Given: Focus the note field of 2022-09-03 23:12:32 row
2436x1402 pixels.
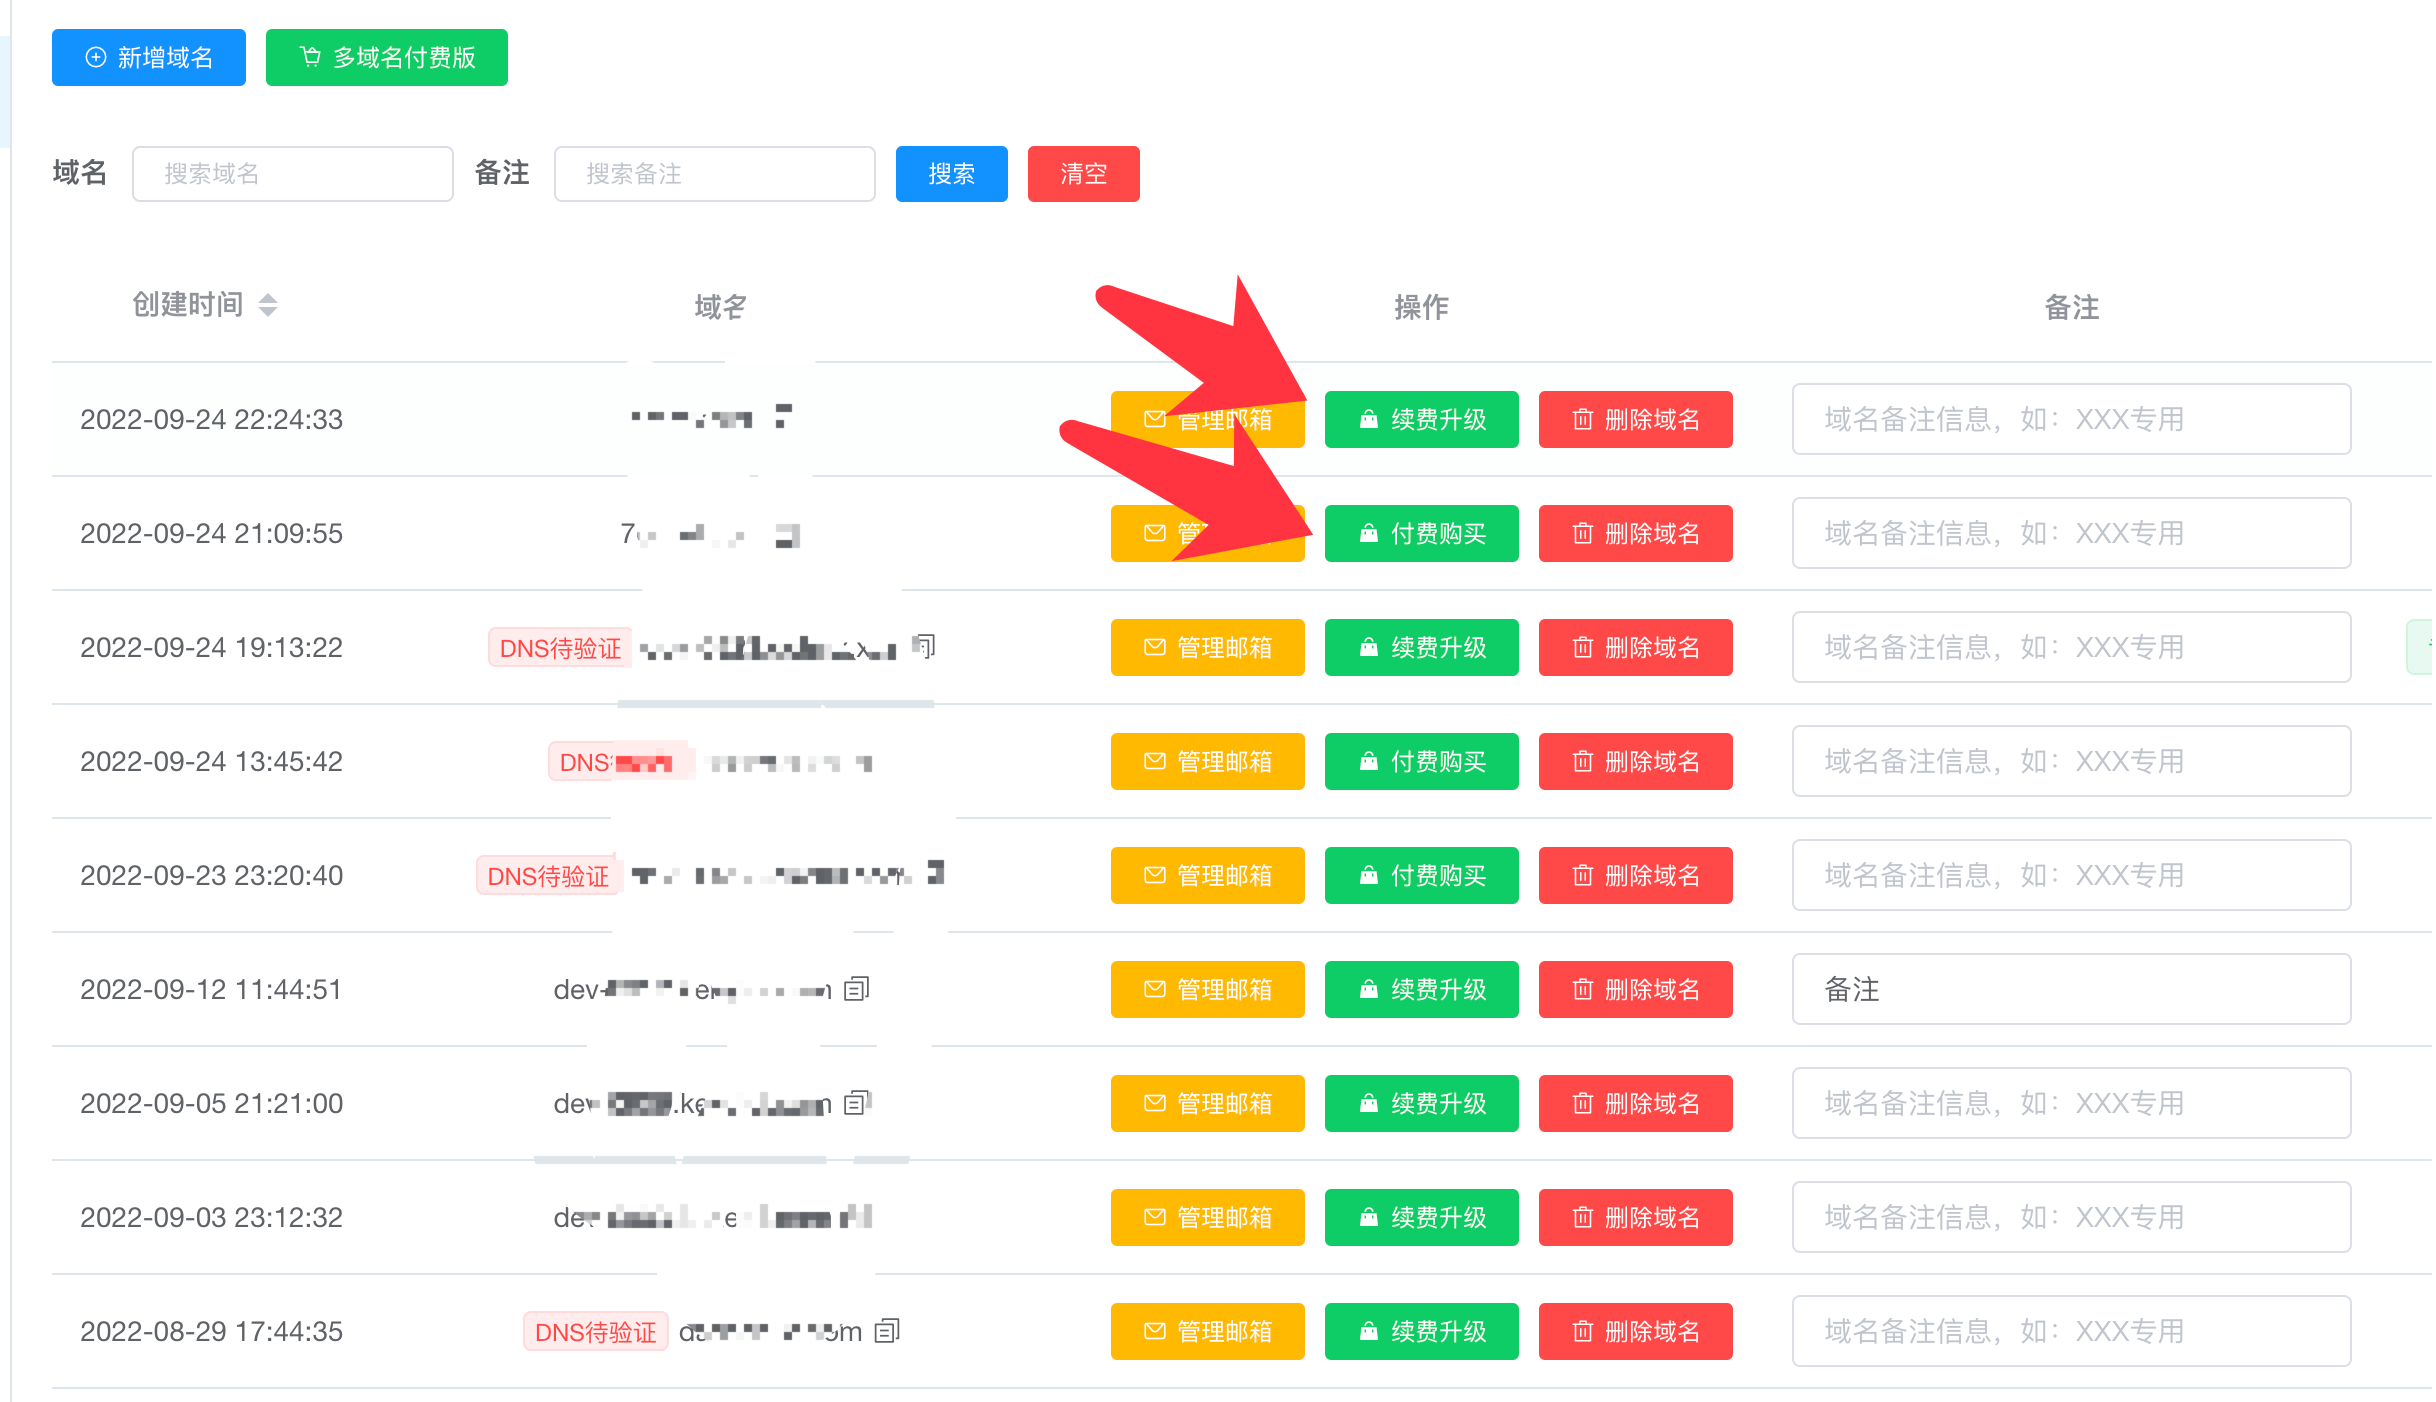Looking at the screenshot, I should coord(2072,1217).
